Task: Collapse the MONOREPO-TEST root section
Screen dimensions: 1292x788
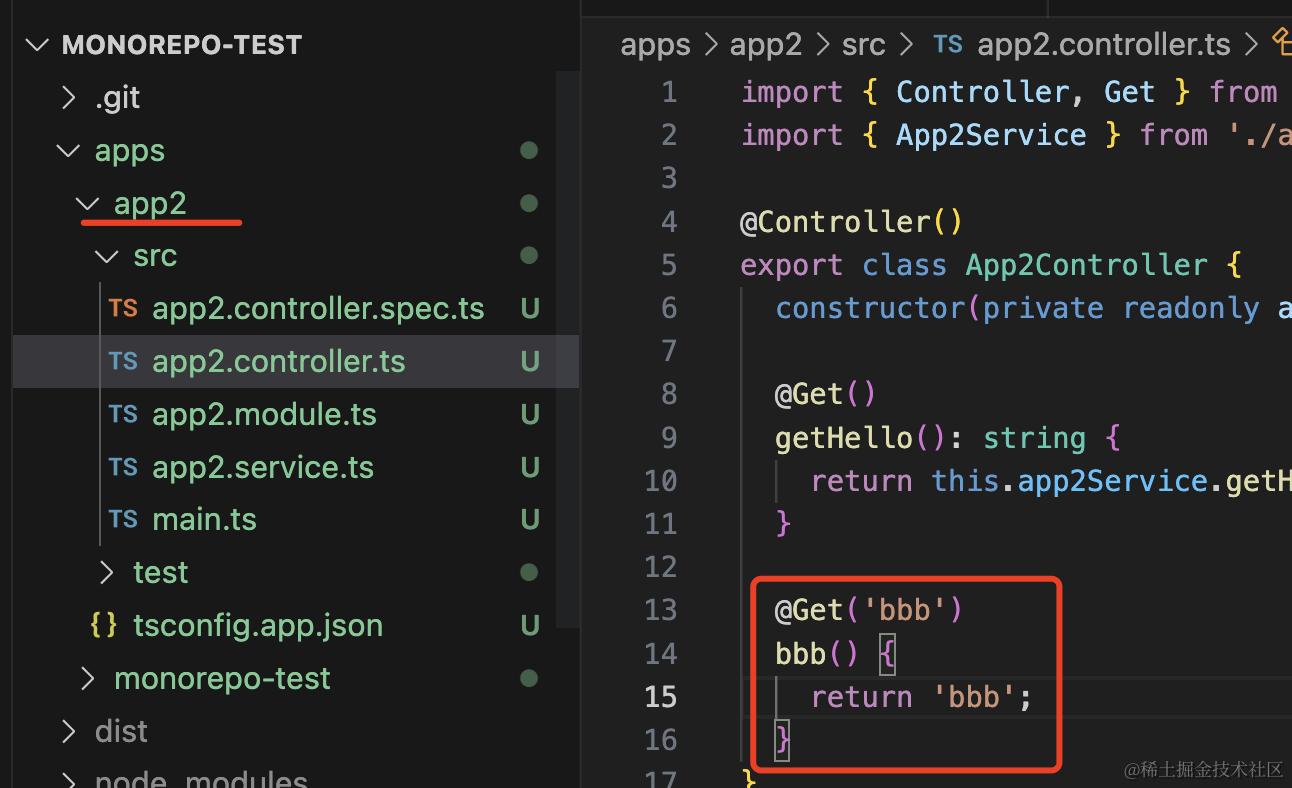Action: pyautogui.click(x=38, y=45)
